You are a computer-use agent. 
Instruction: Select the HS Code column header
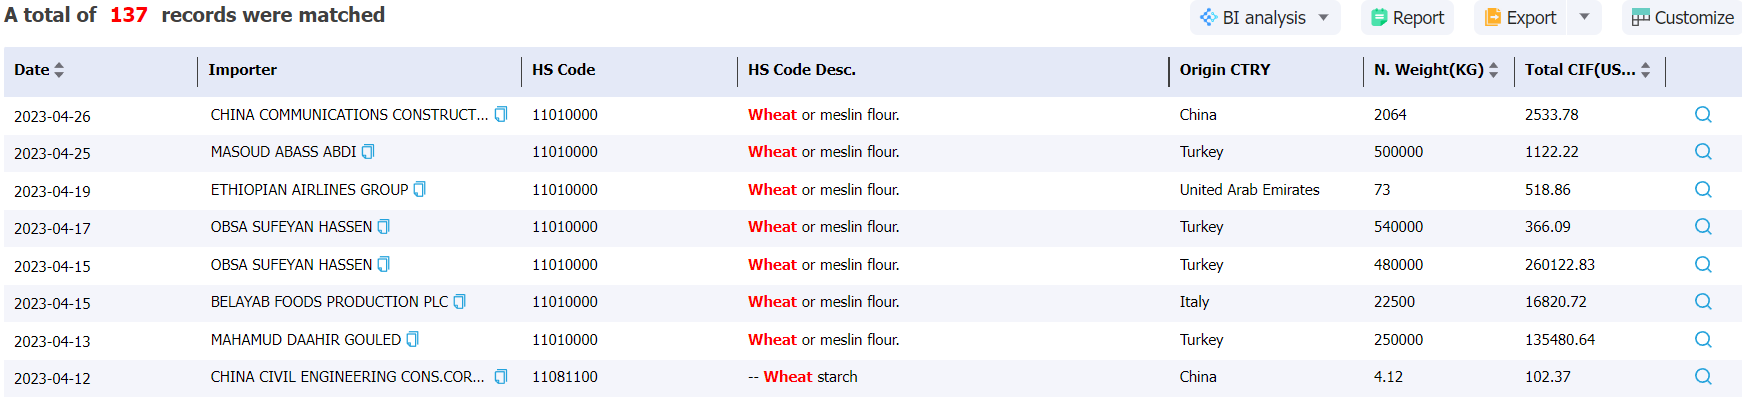563,70
